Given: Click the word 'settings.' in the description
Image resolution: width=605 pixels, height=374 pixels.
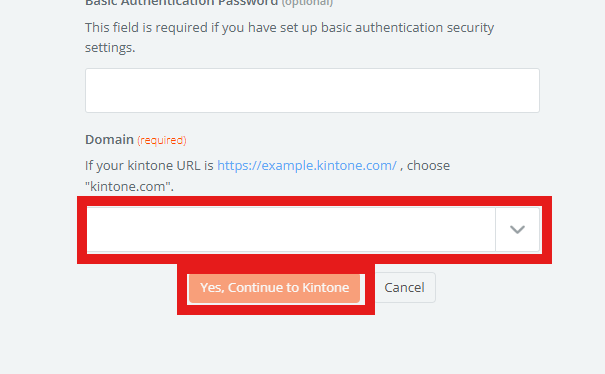Looking at the screenshot, I should [110, 48].
